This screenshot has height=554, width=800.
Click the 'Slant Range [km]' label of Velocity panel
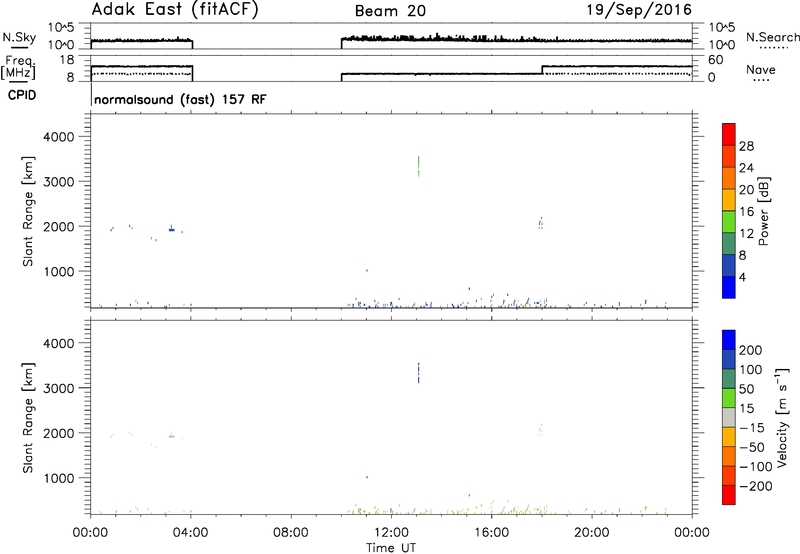pyautogui.click(x=28, y=417)
